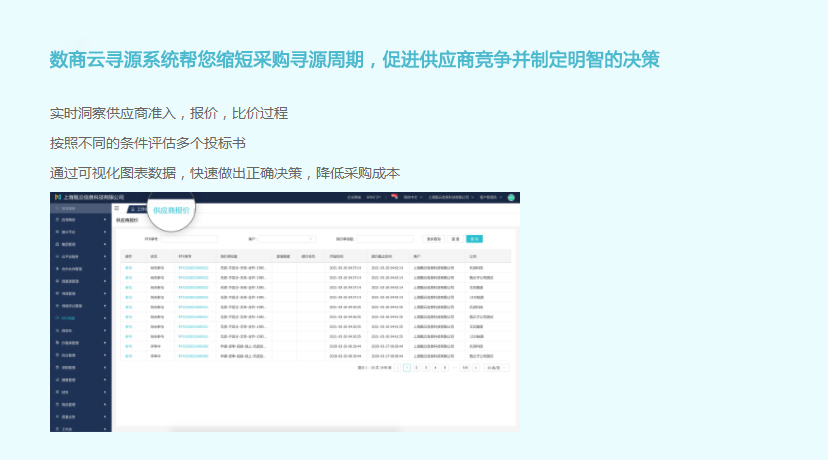Click the 参与 link in the last table row
This screenshot has height=462, width=828.
click(x=128, y=356)
